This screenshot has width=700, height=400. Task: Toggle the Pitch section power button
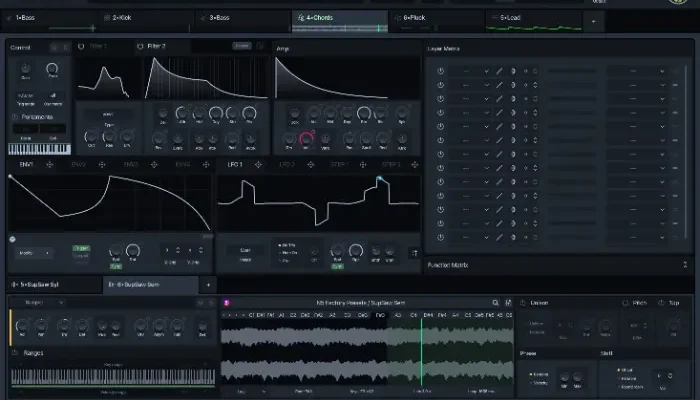click(625, 302)
